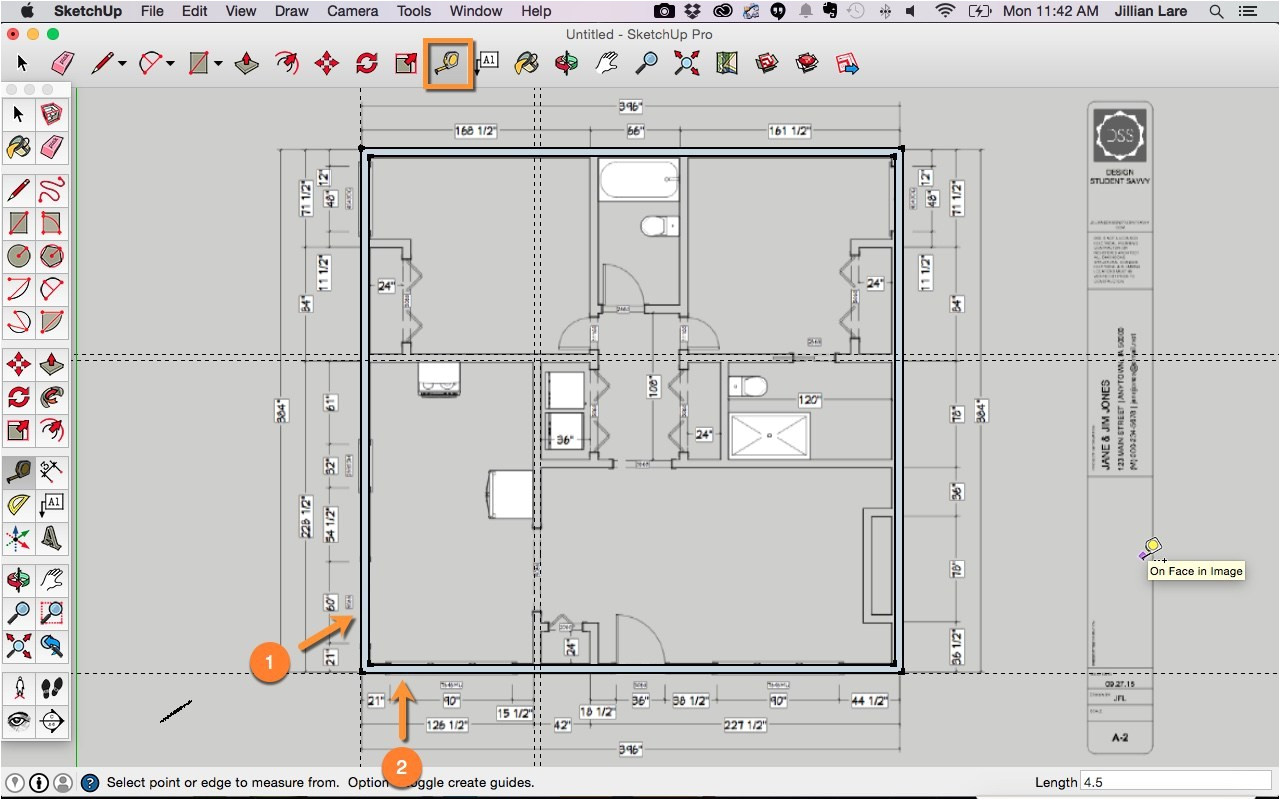Open the Camera menu

(x=352, y=11)
